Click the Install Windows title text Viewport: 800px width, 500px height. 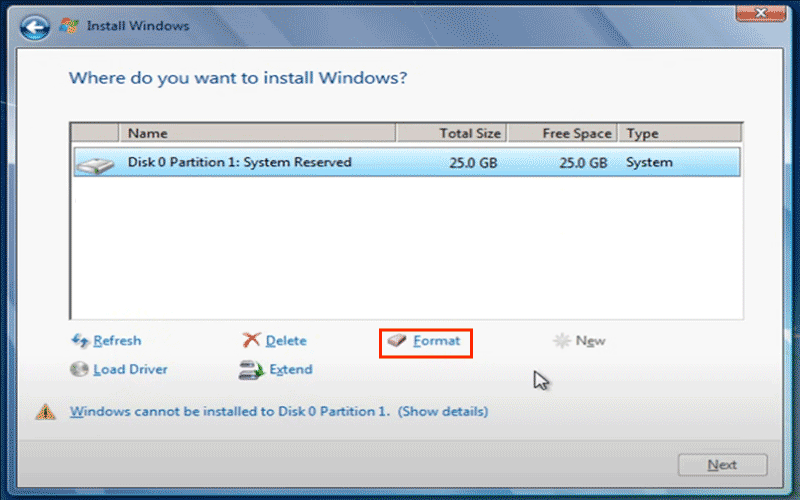pyautogui.click(x=138, y=26)
